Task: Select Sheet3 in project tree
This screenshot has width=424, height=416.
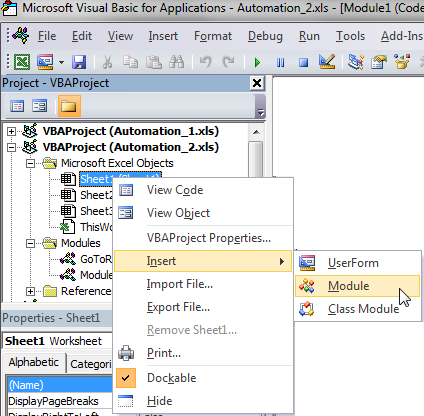Action: pos(96,211)
